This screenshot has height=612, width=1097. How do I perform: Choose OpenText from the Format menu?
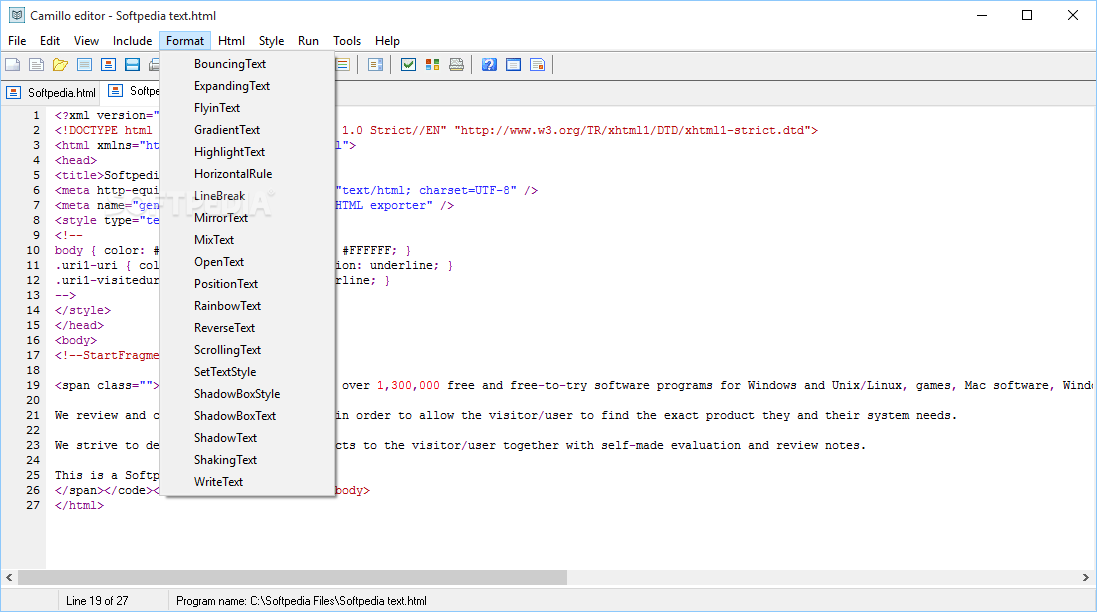click(x=248, y=262)
